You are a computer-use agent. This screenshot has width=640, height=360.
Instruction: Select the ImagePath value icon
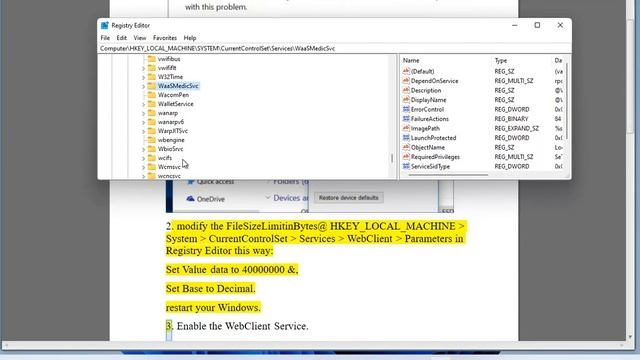406,128
